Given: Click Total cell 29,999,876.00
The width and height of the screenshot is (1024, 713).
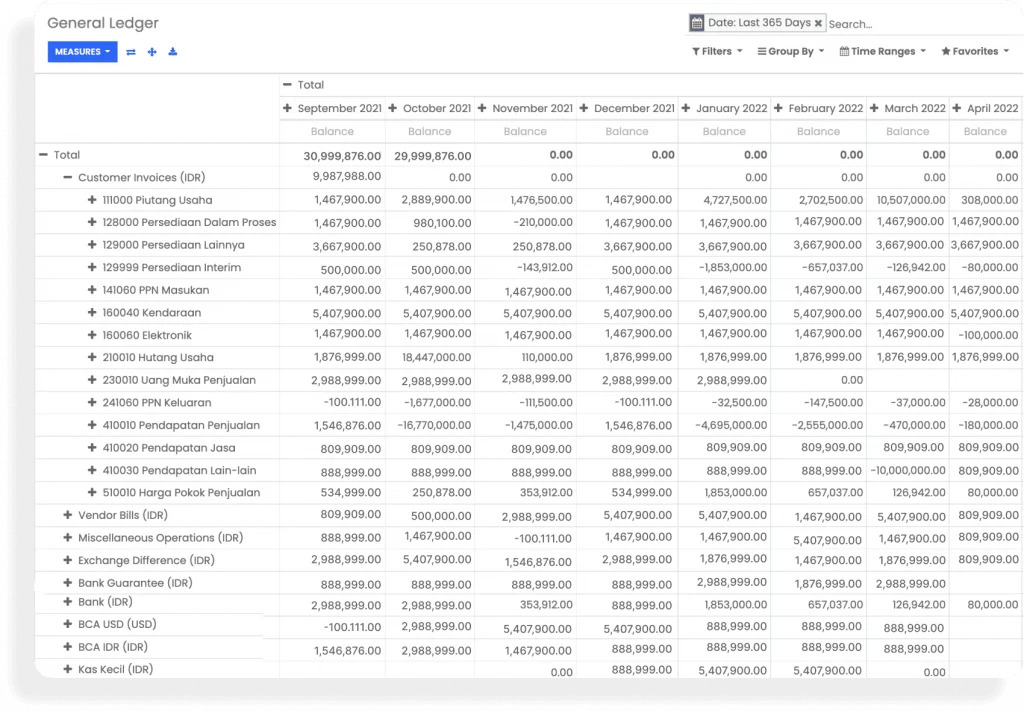Looking at the screenshot, I should pyautogui.click(x=432, y=156).
